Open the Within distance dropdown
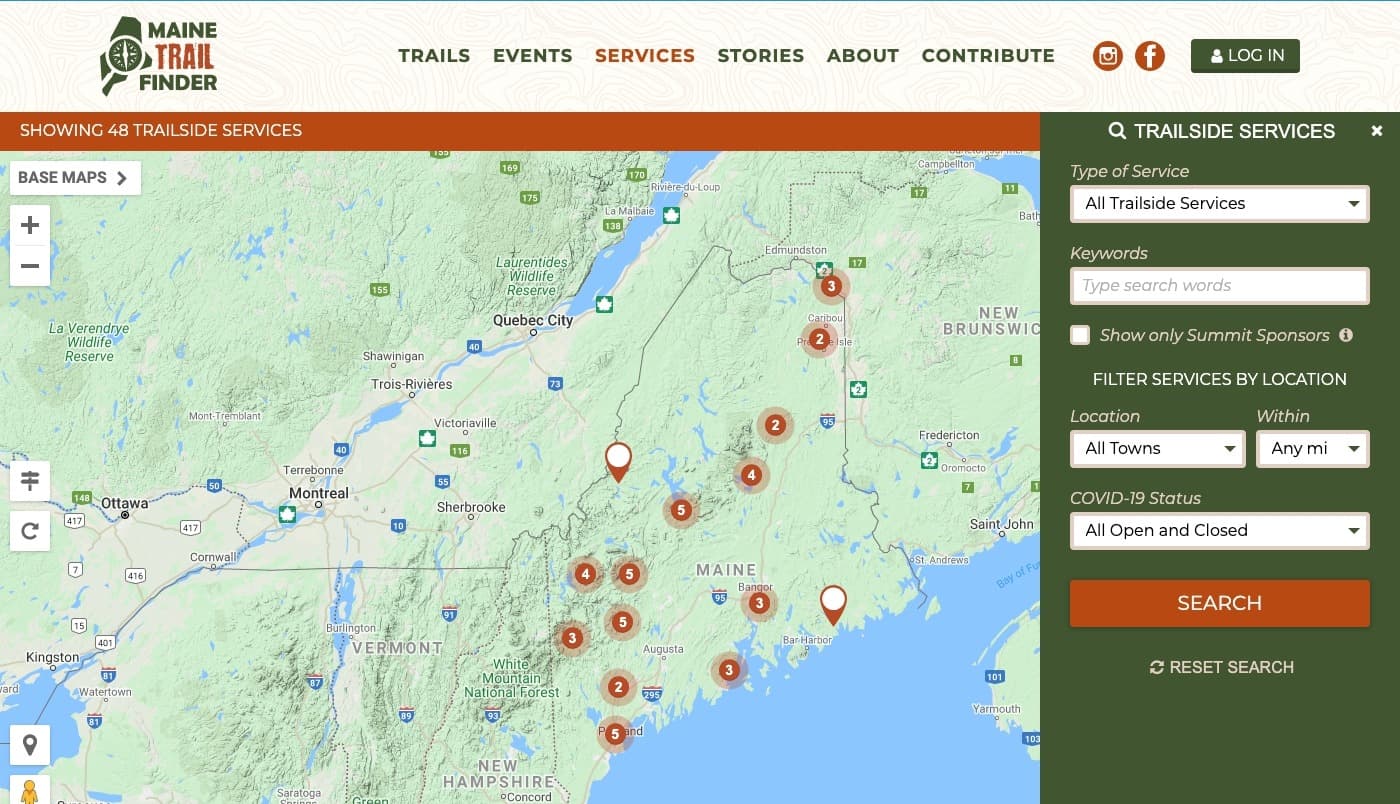This screenshot has width=1400, height=804. [x=1312, y=448]
